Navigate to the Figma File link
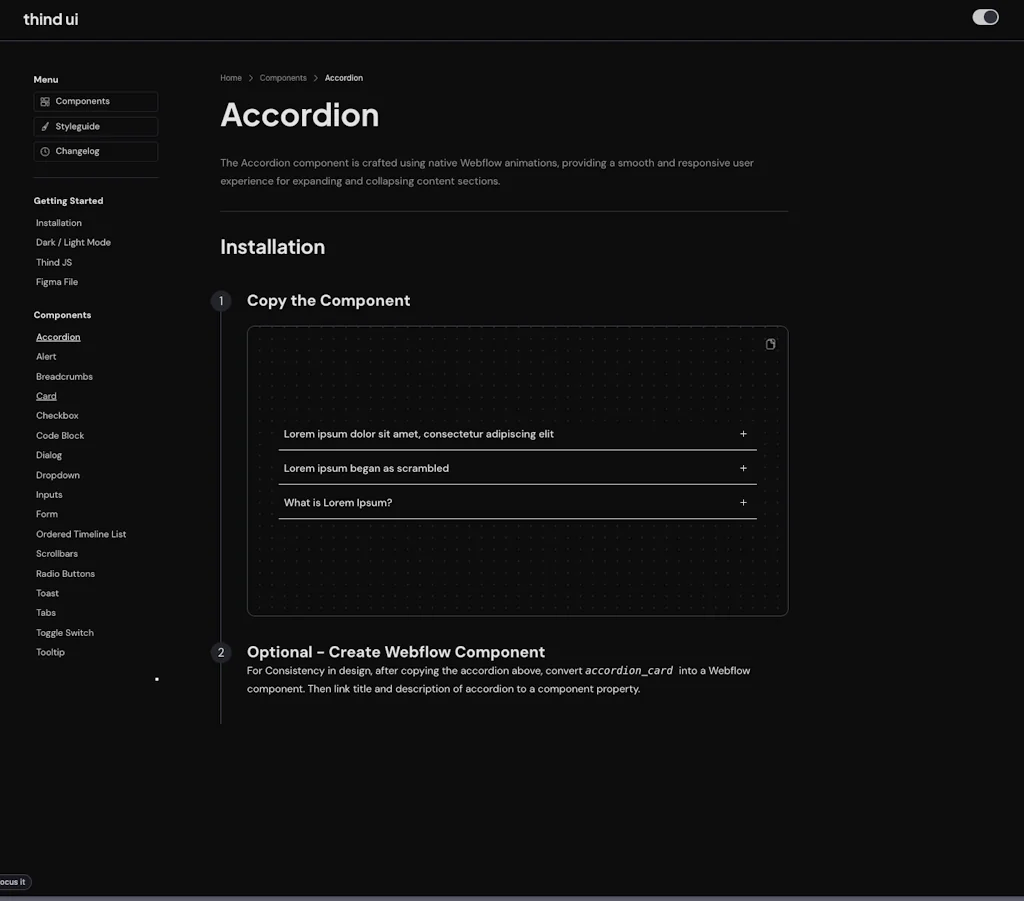The height and width of the screenshot is (901, 1024). 56,281
